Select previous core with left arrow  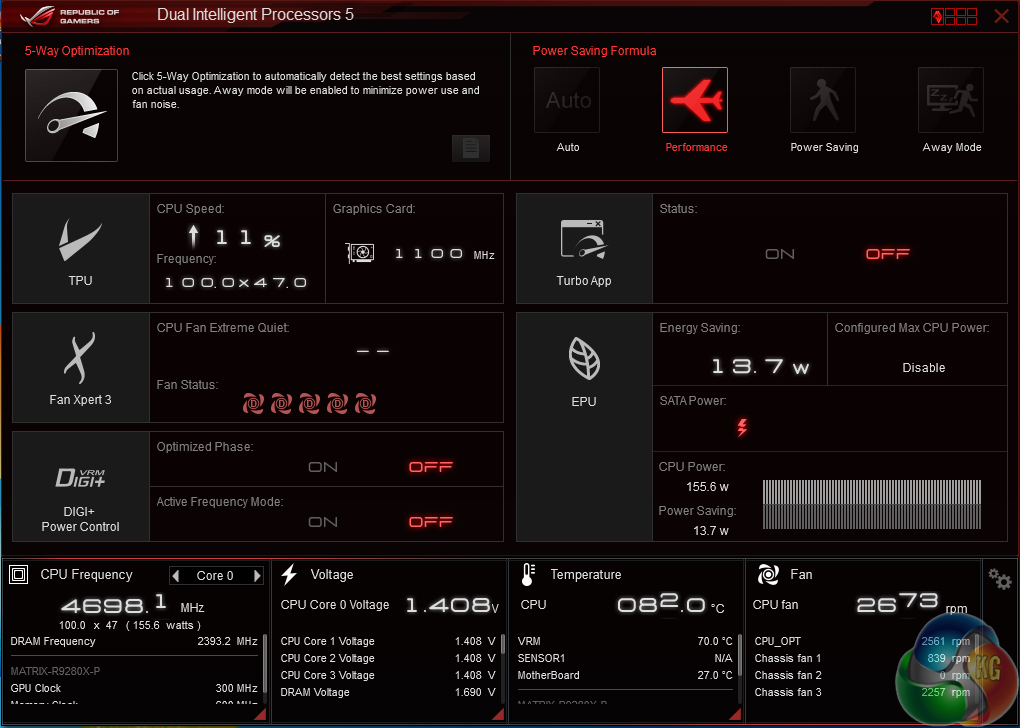pos(175,576)
